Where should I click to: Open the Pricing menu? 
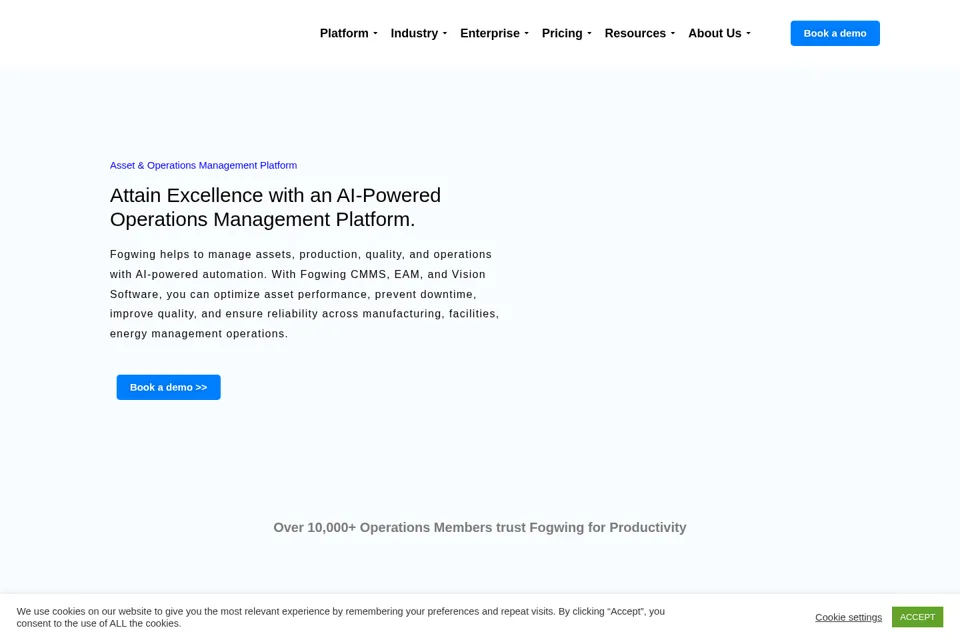click(x=566, y=33)
